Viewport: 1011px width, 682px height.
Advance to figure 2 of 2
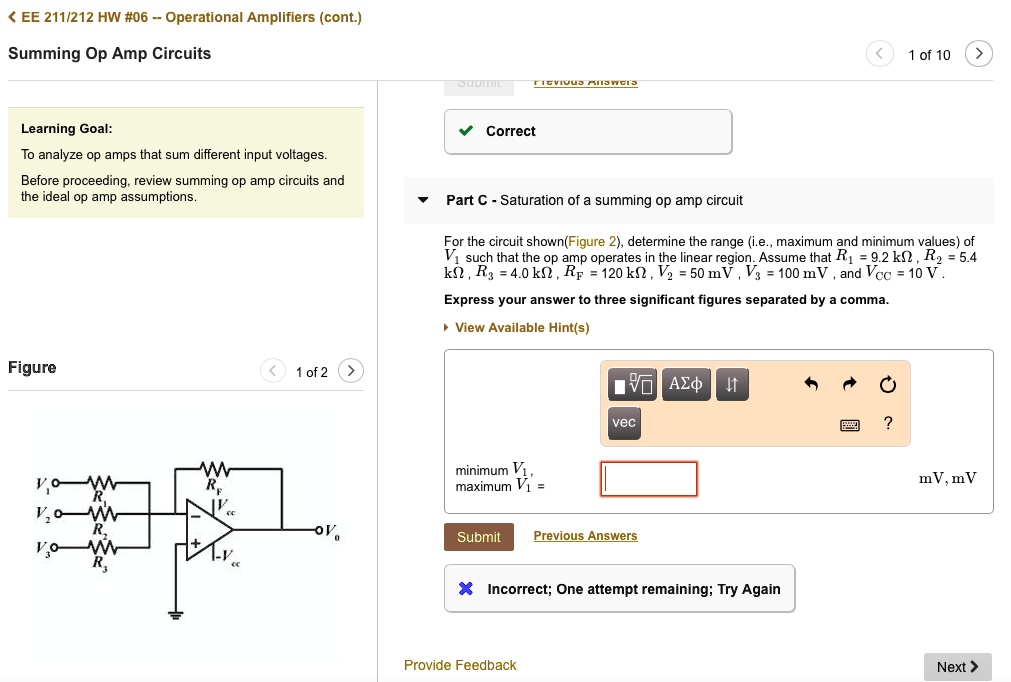tap(351, 370)
